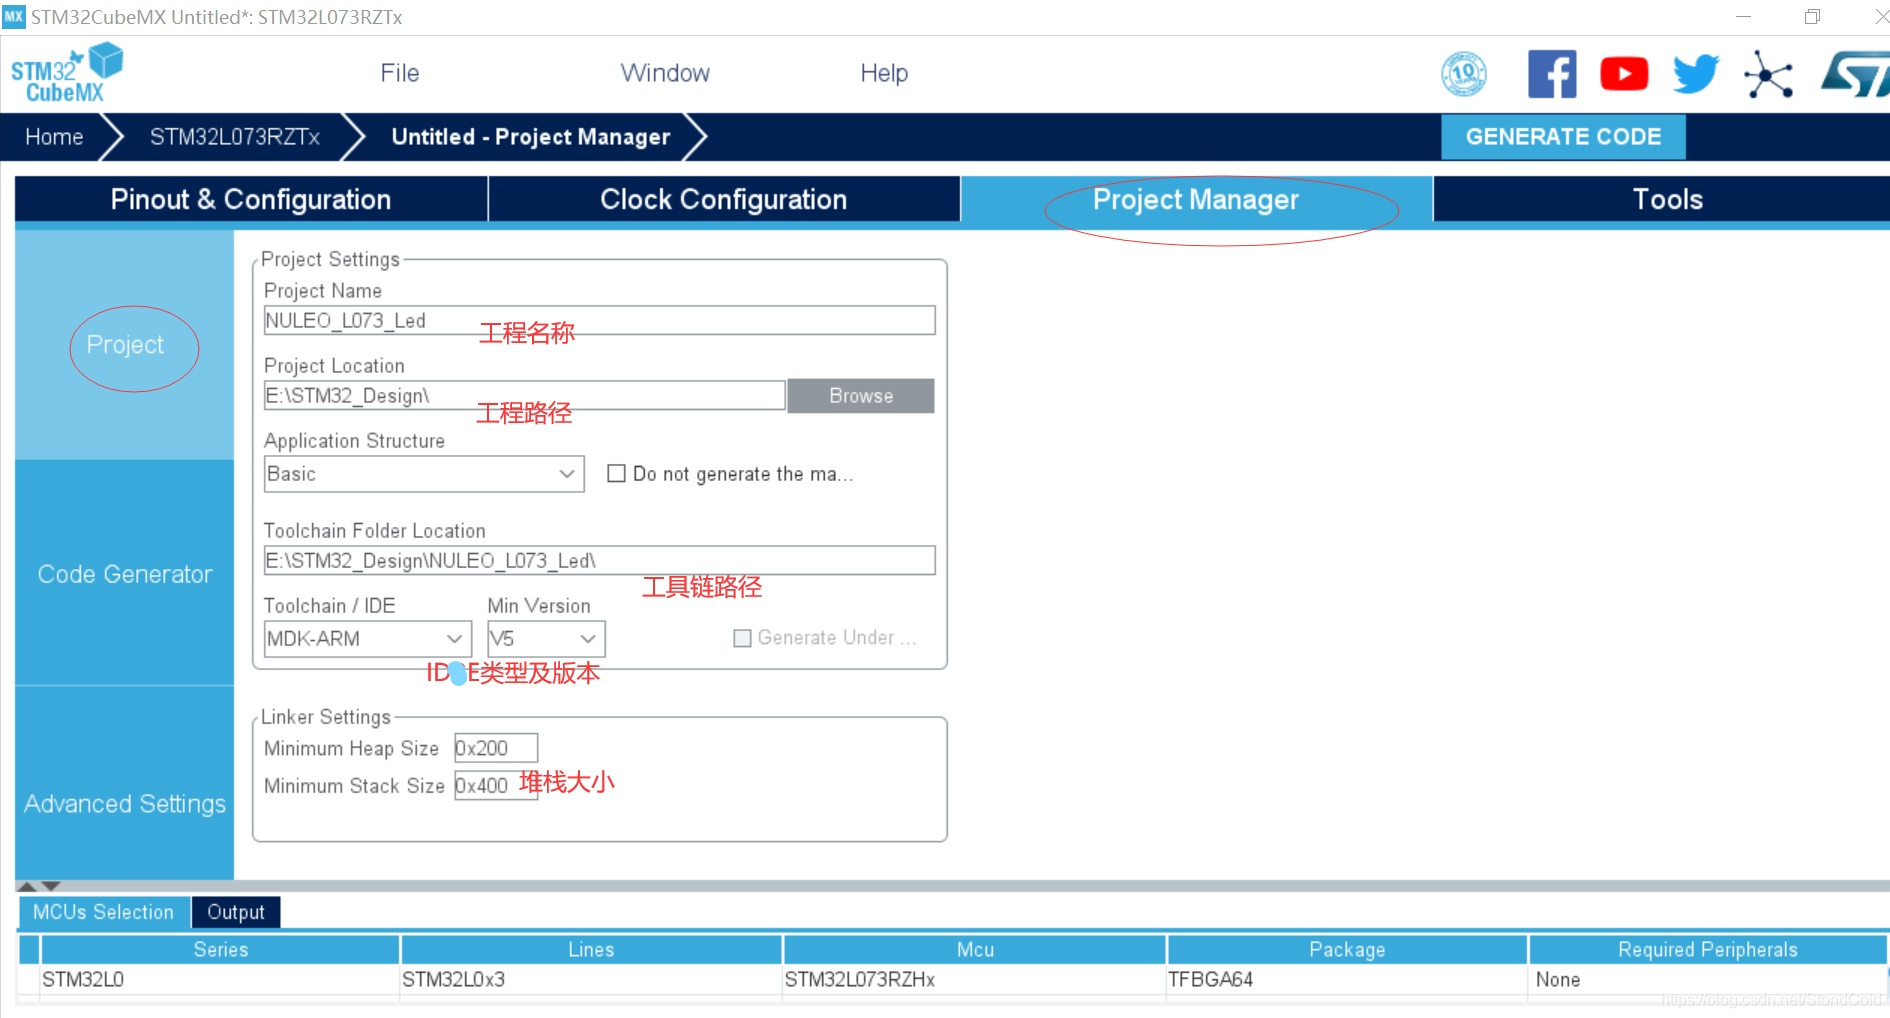
Task: Select the None peripherals cell
Action: [1708, 979]
